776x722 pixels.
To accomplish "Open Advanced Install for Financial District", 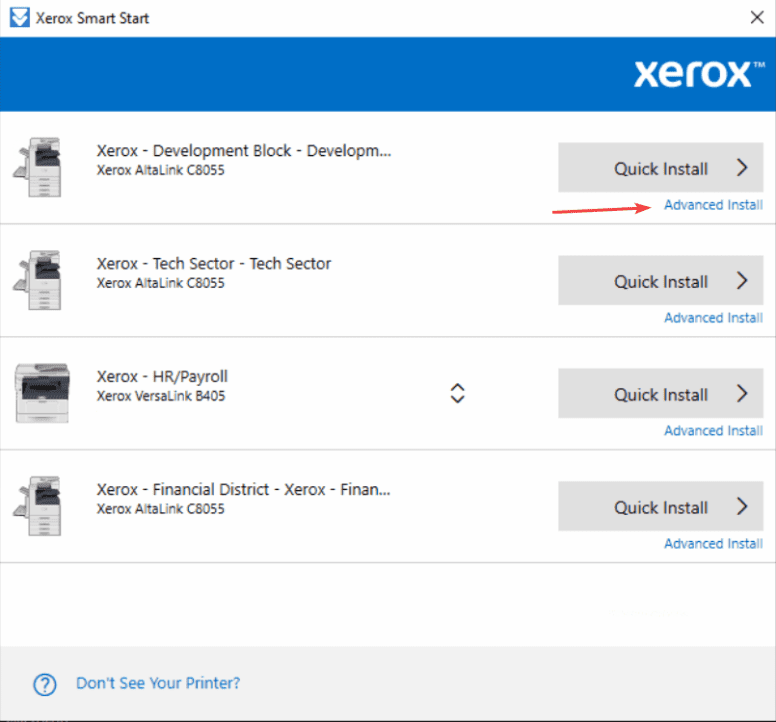I will coord(713,544).
